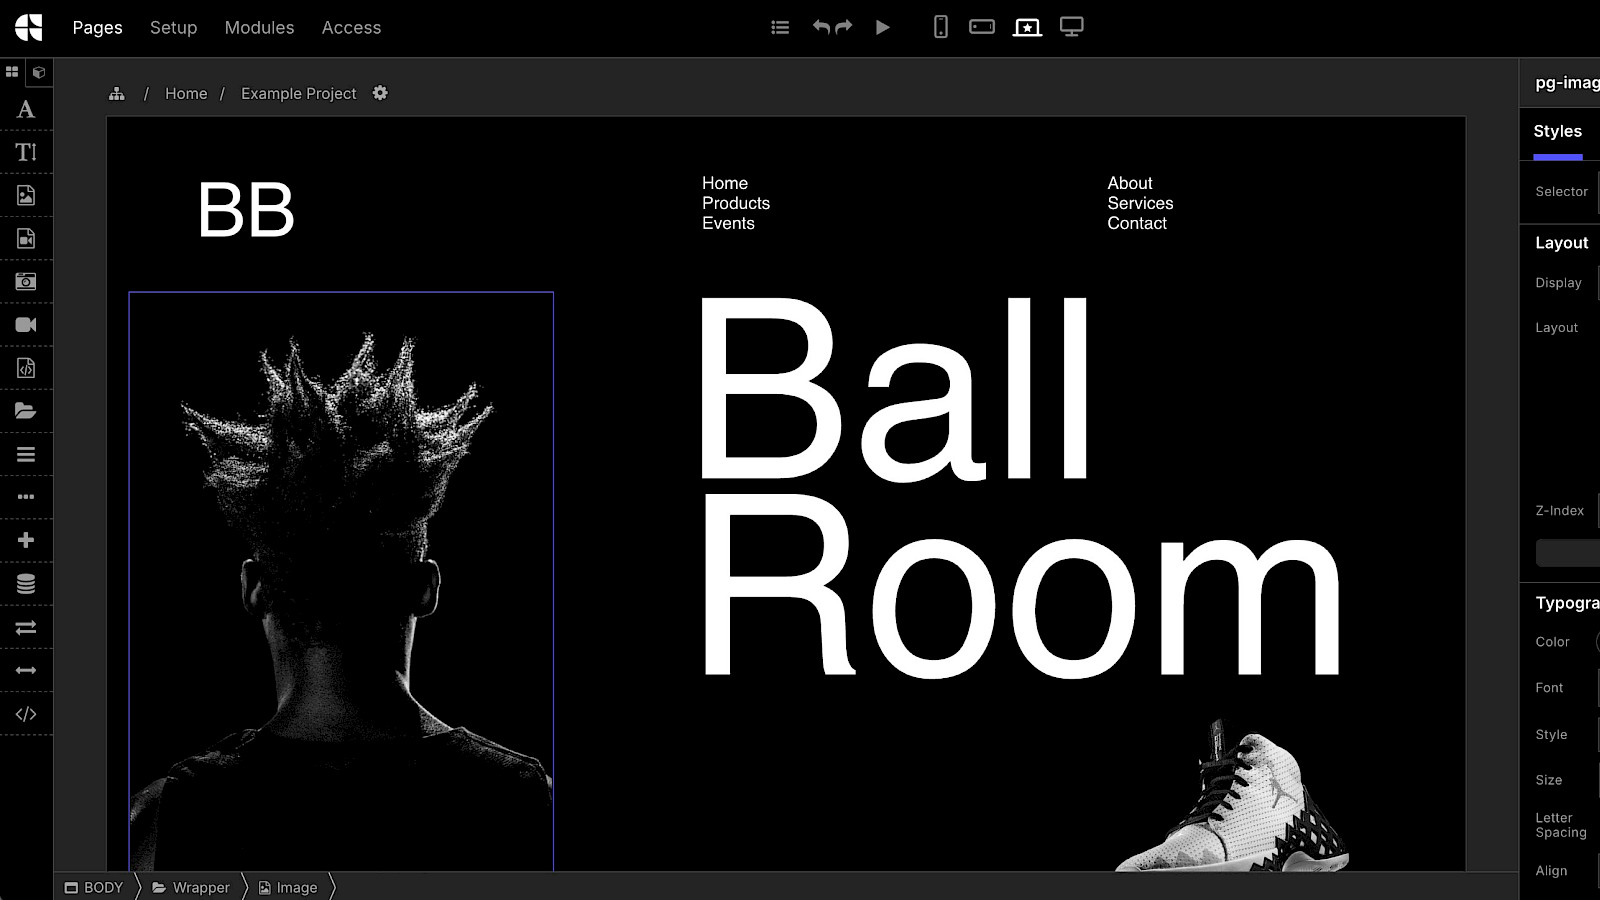The width and height of the screenshot is (1600, 900).
Task: Open the folder icon in left sidebar
Action: (26, 411)
